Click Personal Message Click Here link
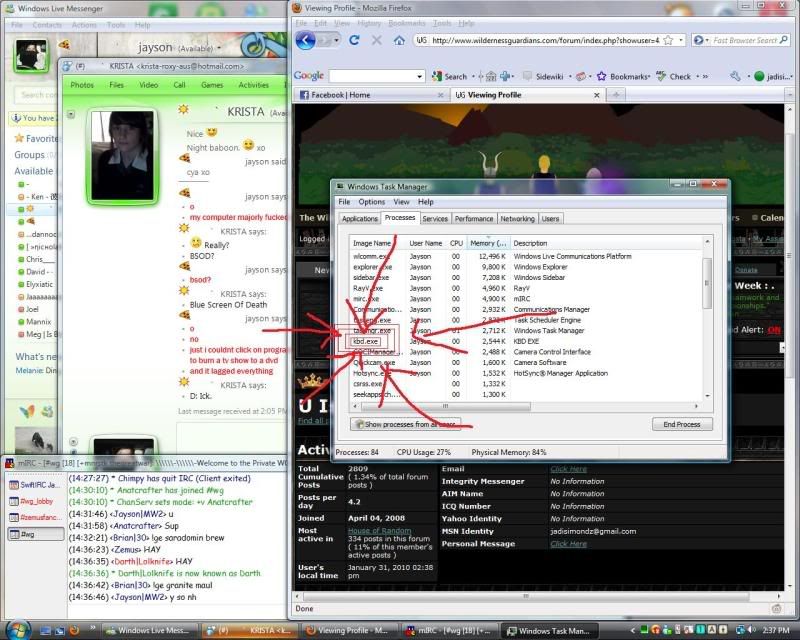Viewport: 800px width, 640px height. click(568, 544)
